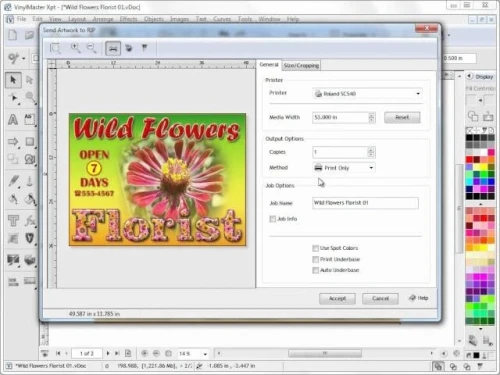
Task: Click the new document icon in main toolbar
Action: click(x=13, y=35)
